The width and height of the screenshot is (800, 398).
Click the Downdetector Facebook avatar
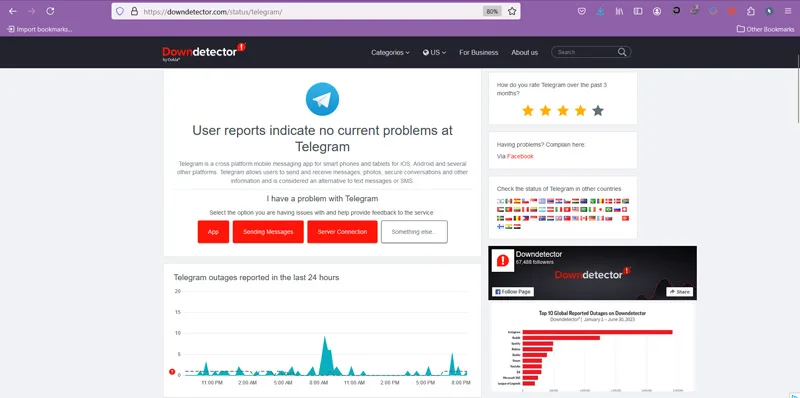[x=503, y=260]
